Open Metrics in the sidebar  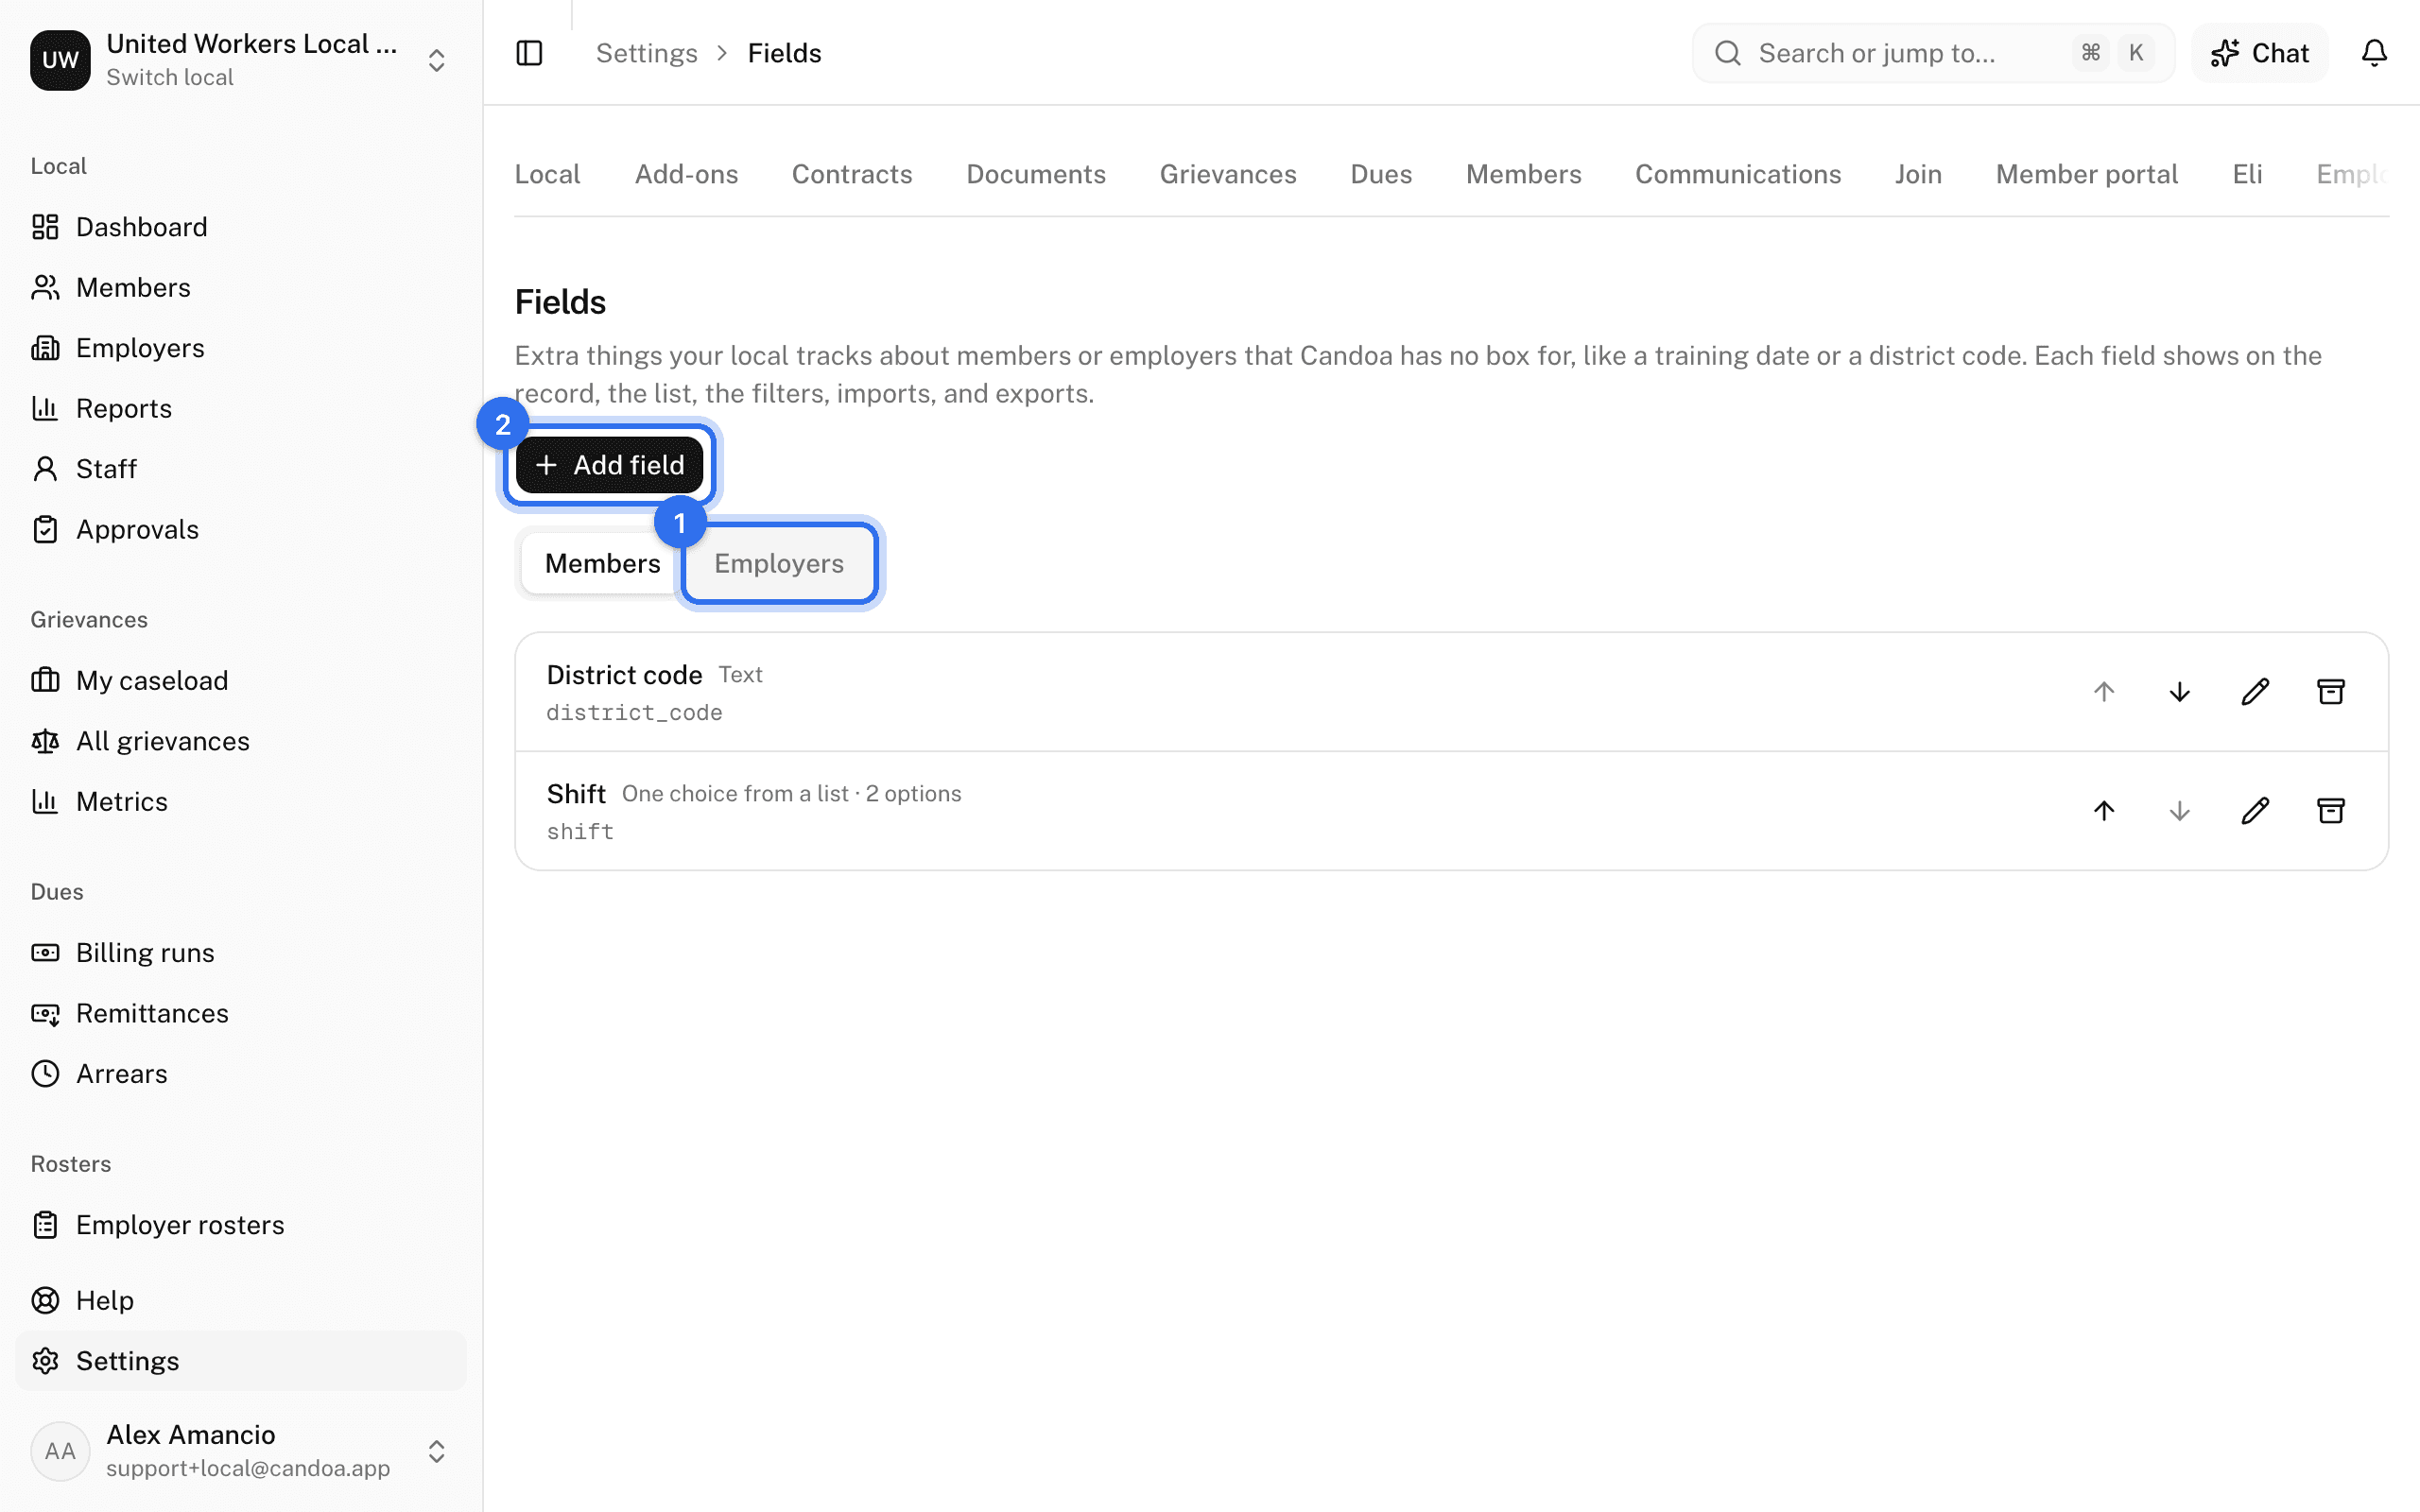click(x=240, y=801)
